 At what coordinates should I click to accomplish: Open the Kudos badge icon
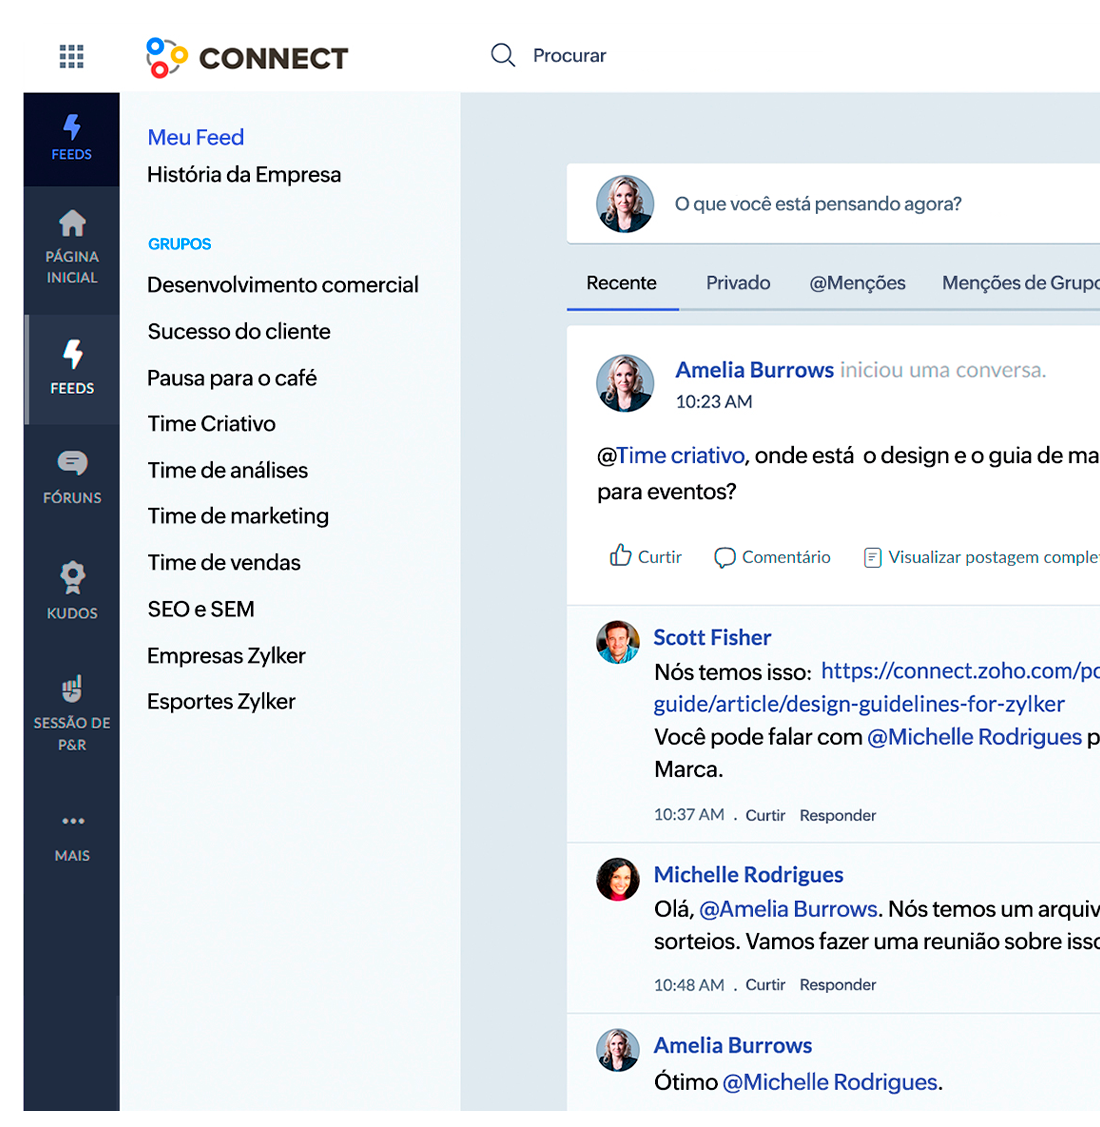pyautogui.click(x=72, y=577)
